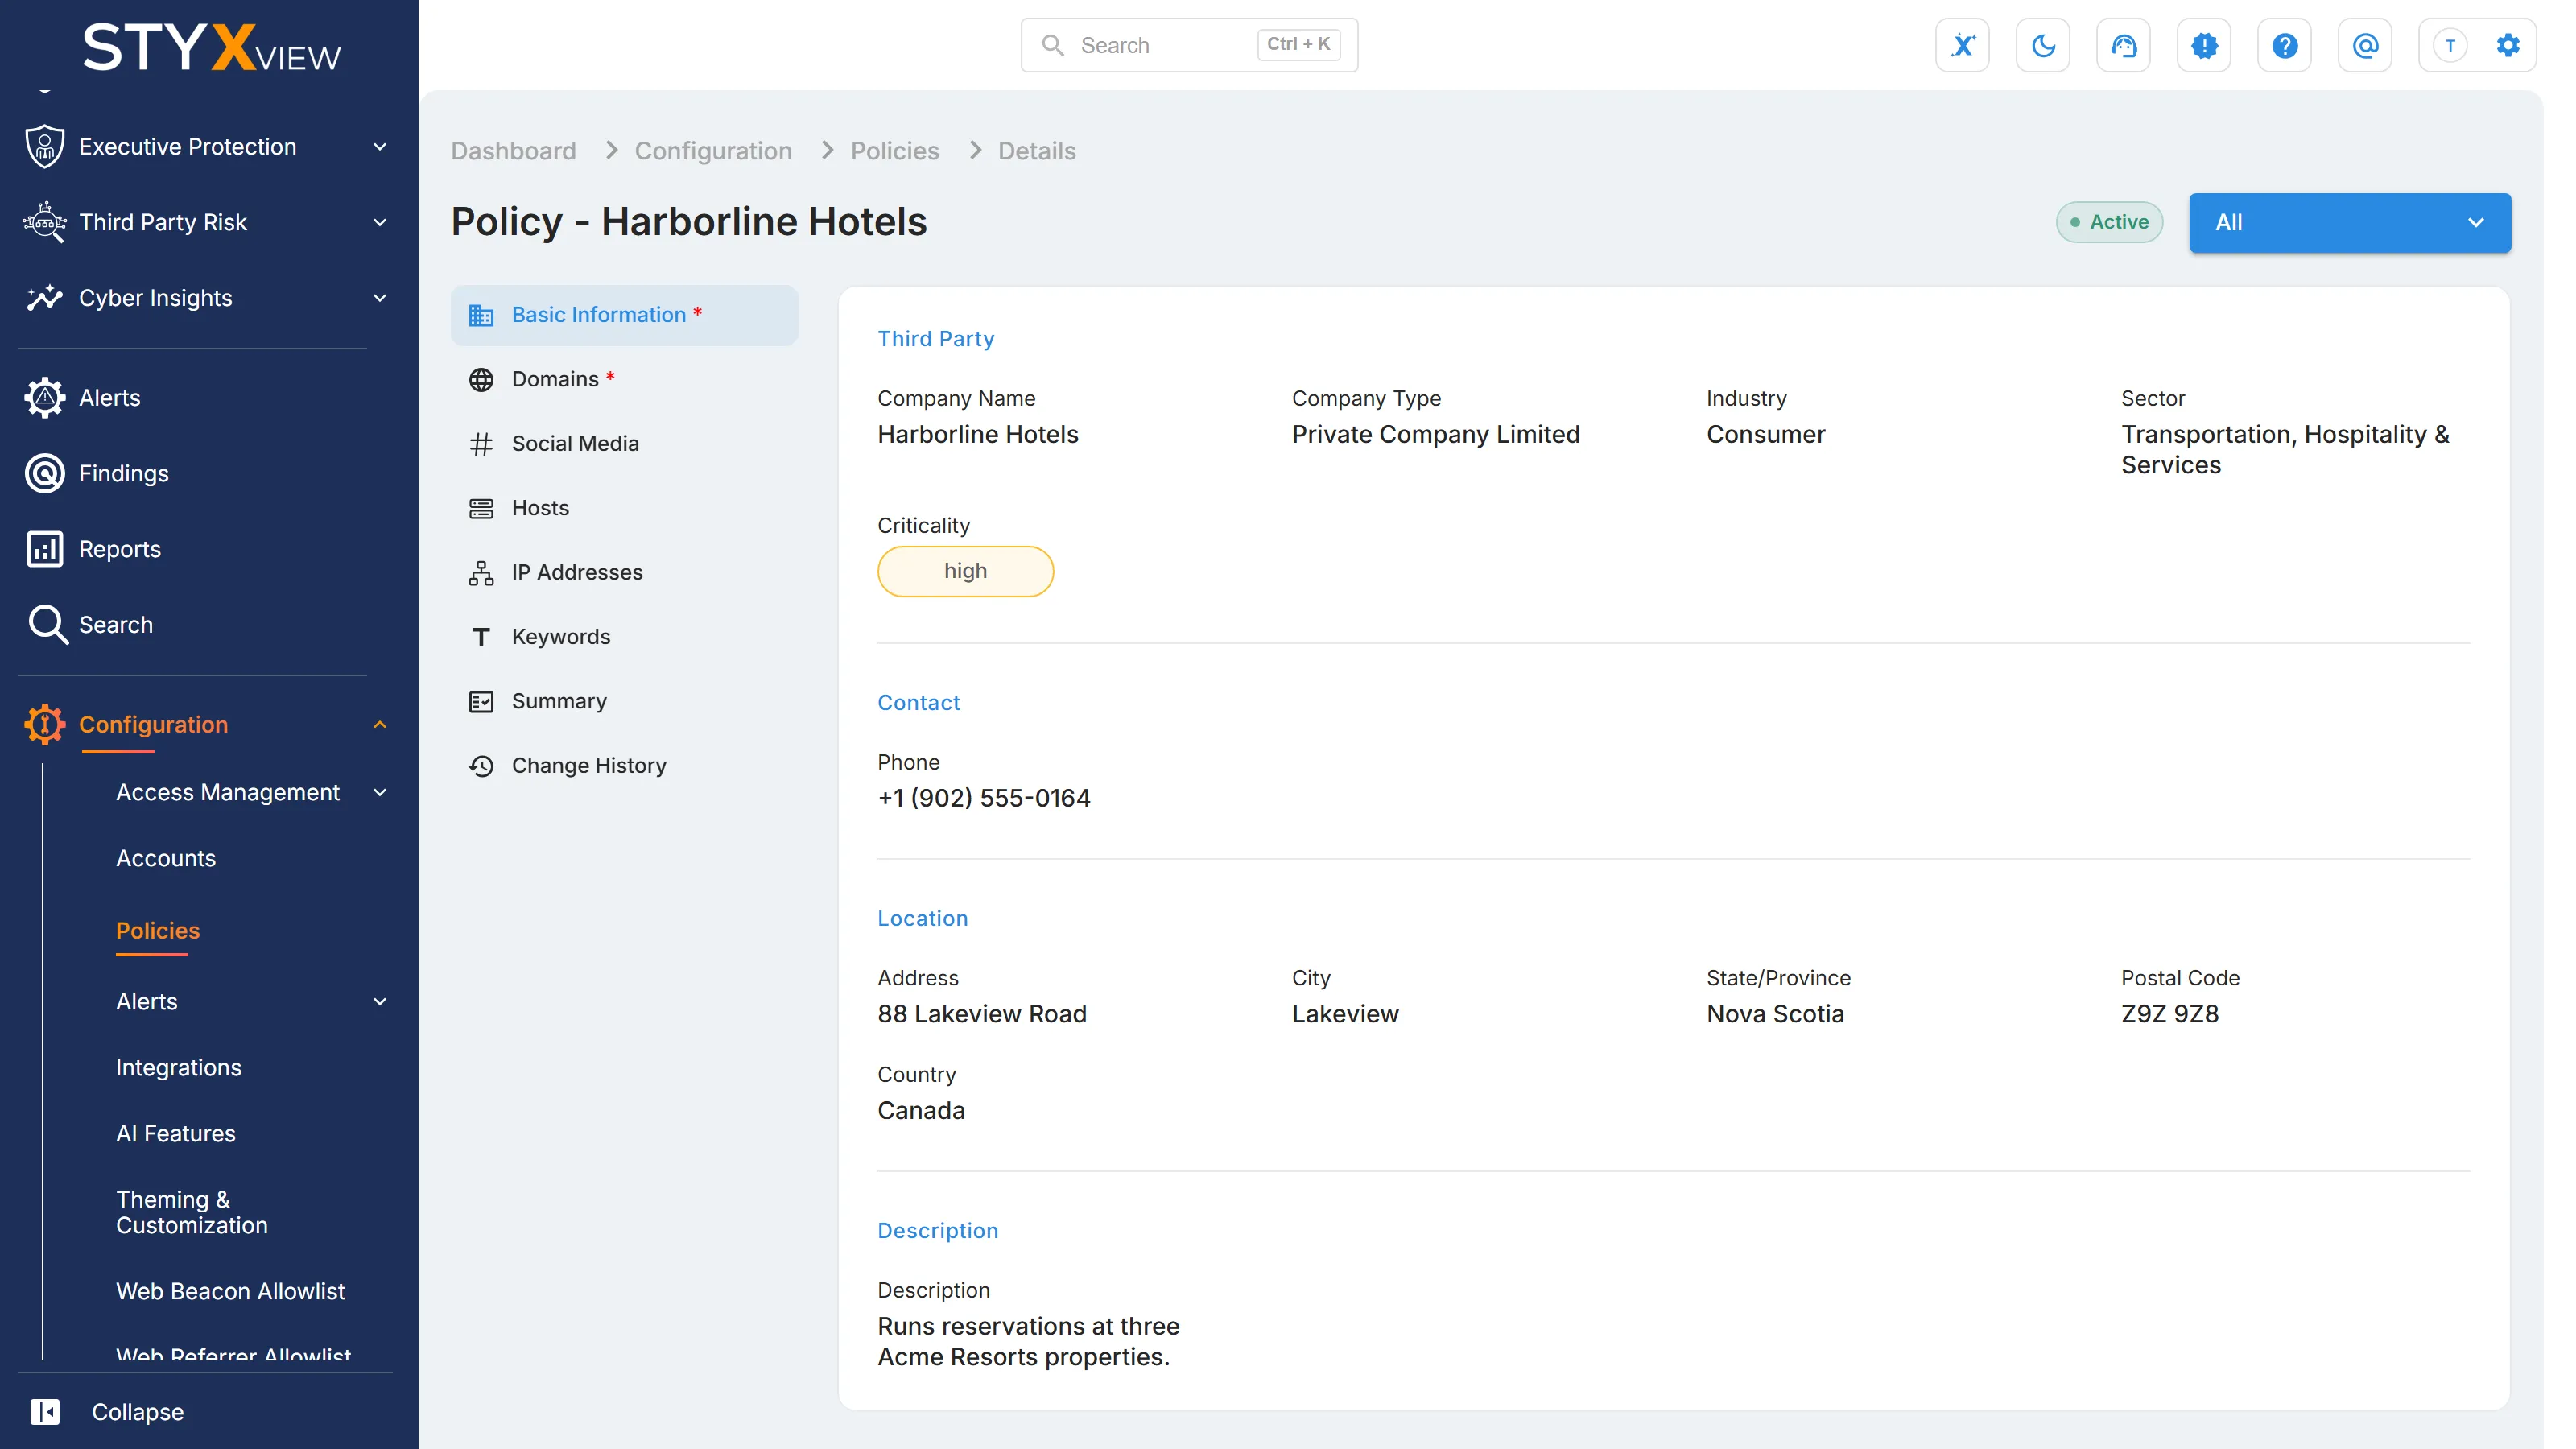Click the Executive Protection shield icon

(45, 146)
